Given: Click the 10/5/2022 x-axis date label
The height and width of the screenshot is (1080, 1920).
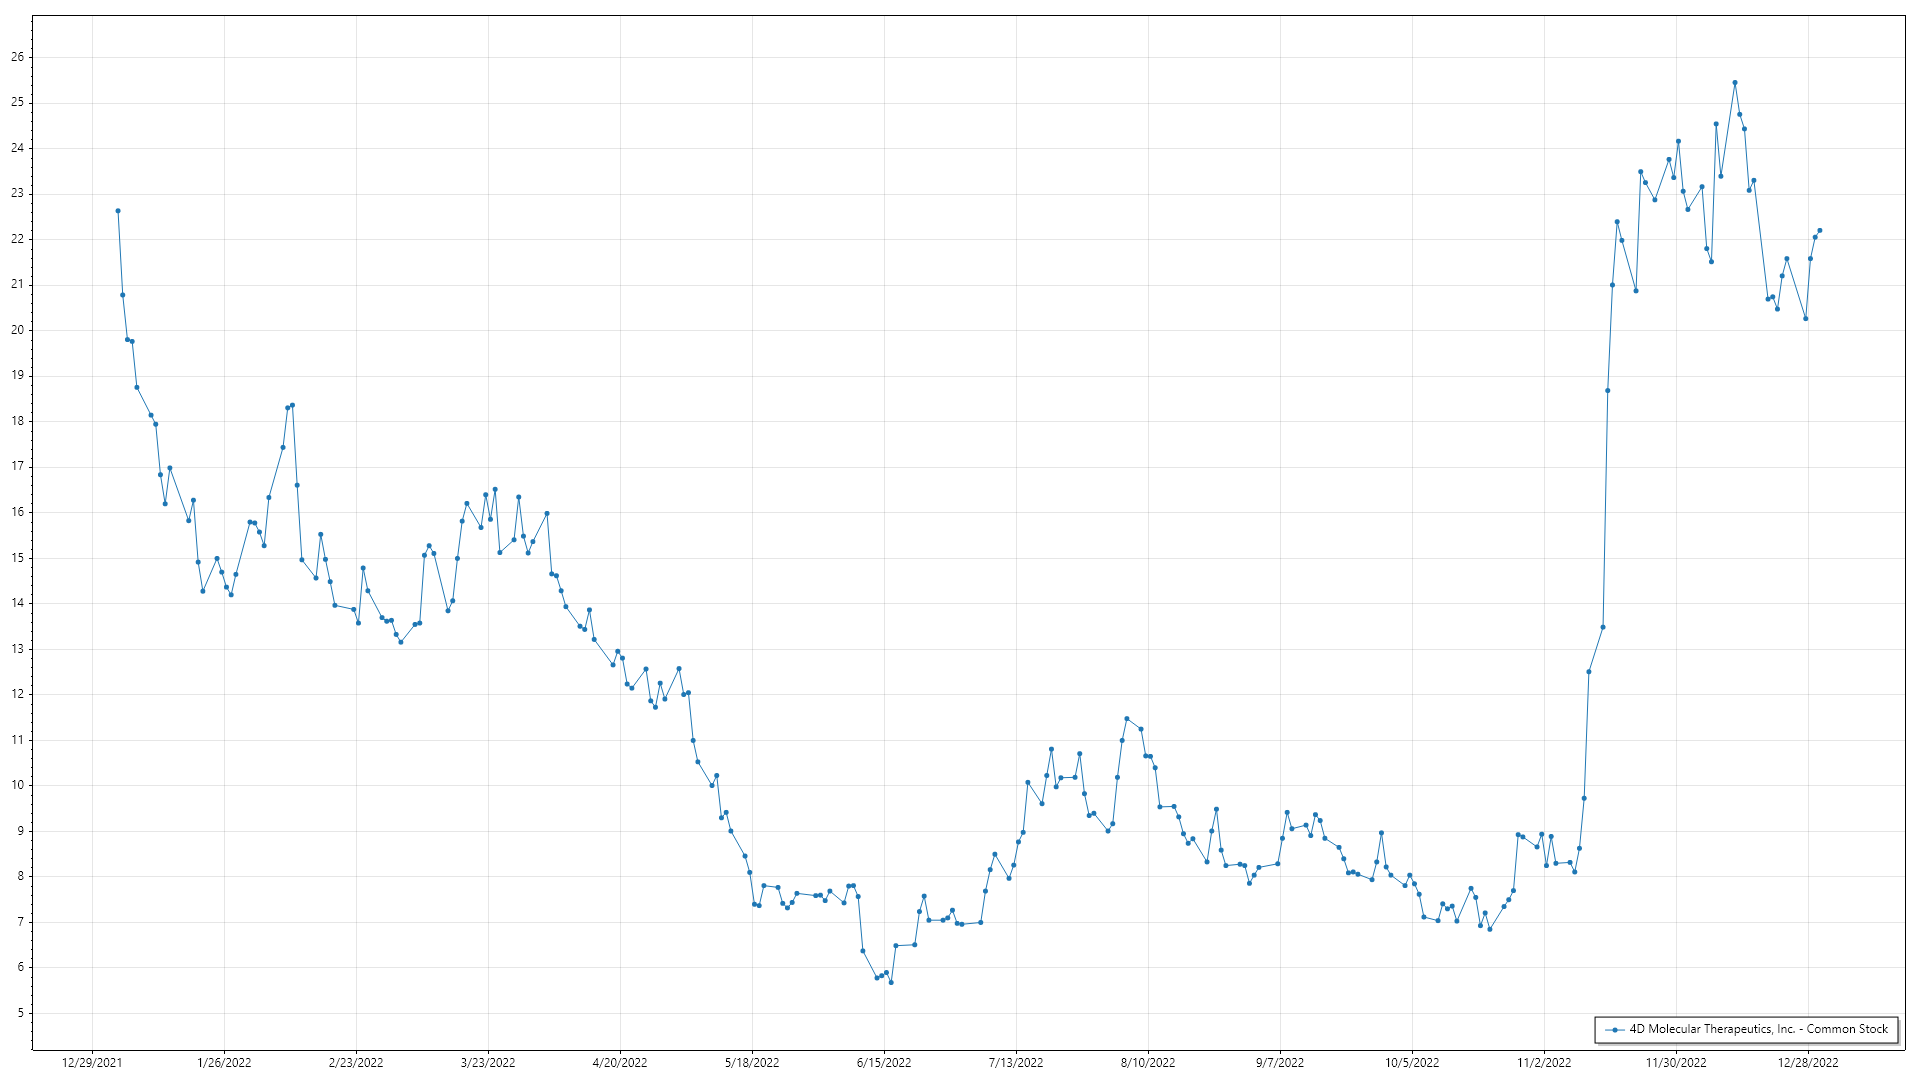Looking at the screenshot, I should tap(1412, 1062).
